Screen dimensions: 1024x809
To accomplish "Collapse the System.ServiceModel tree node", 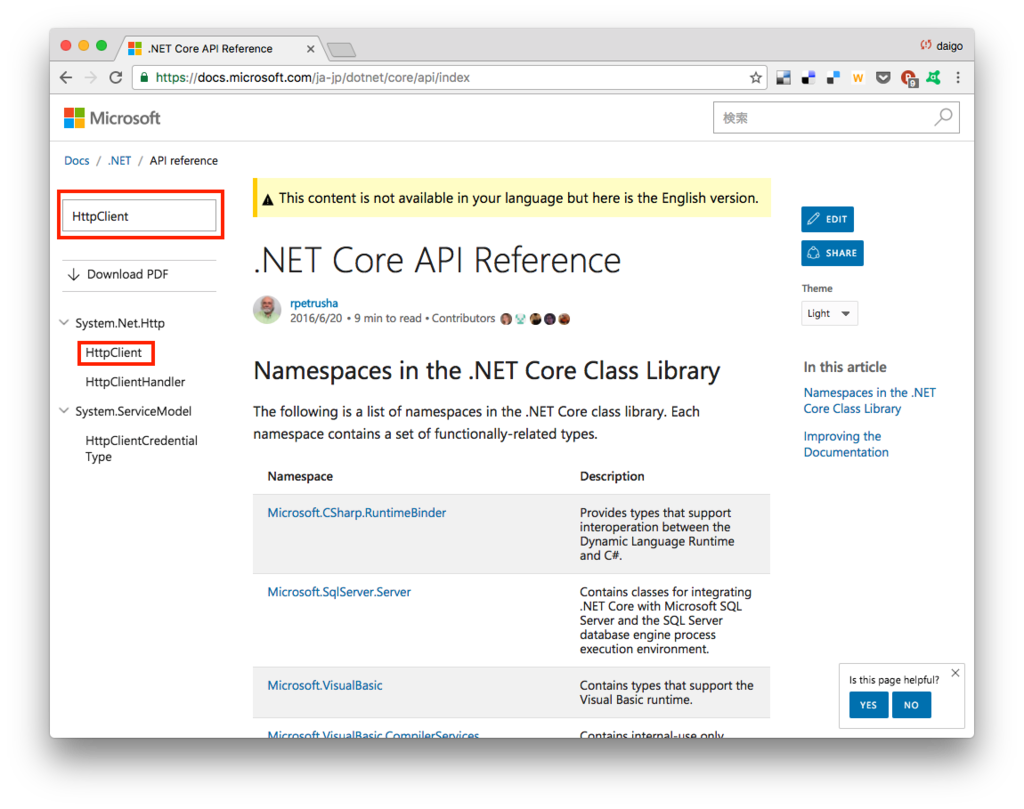I will (x=64, y=411).
